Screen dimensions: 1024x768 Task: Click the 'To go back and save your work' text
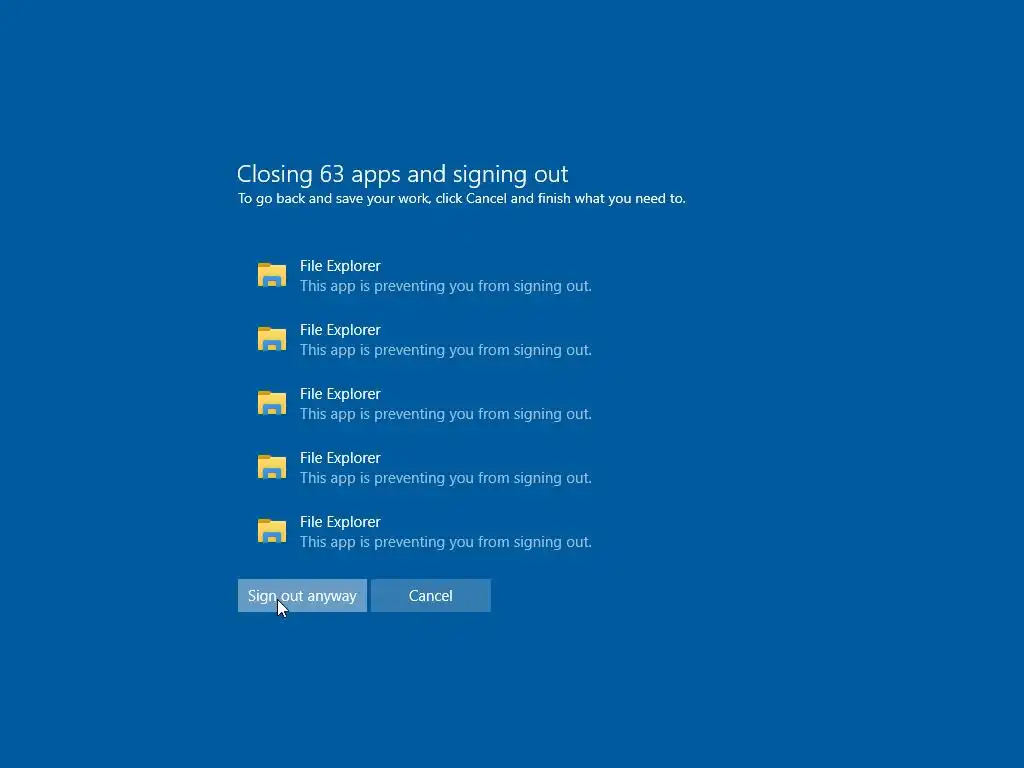(333, 199)
